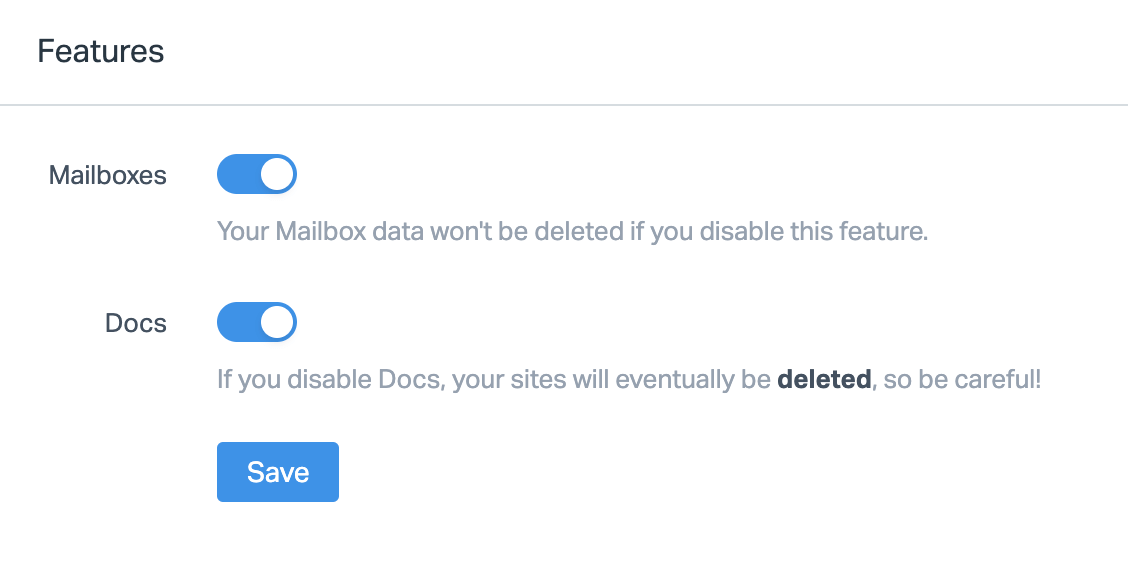Disable the Mailboxes feature toggle
The width and height of the screenshot is (1128, 561).
[257, 175]
